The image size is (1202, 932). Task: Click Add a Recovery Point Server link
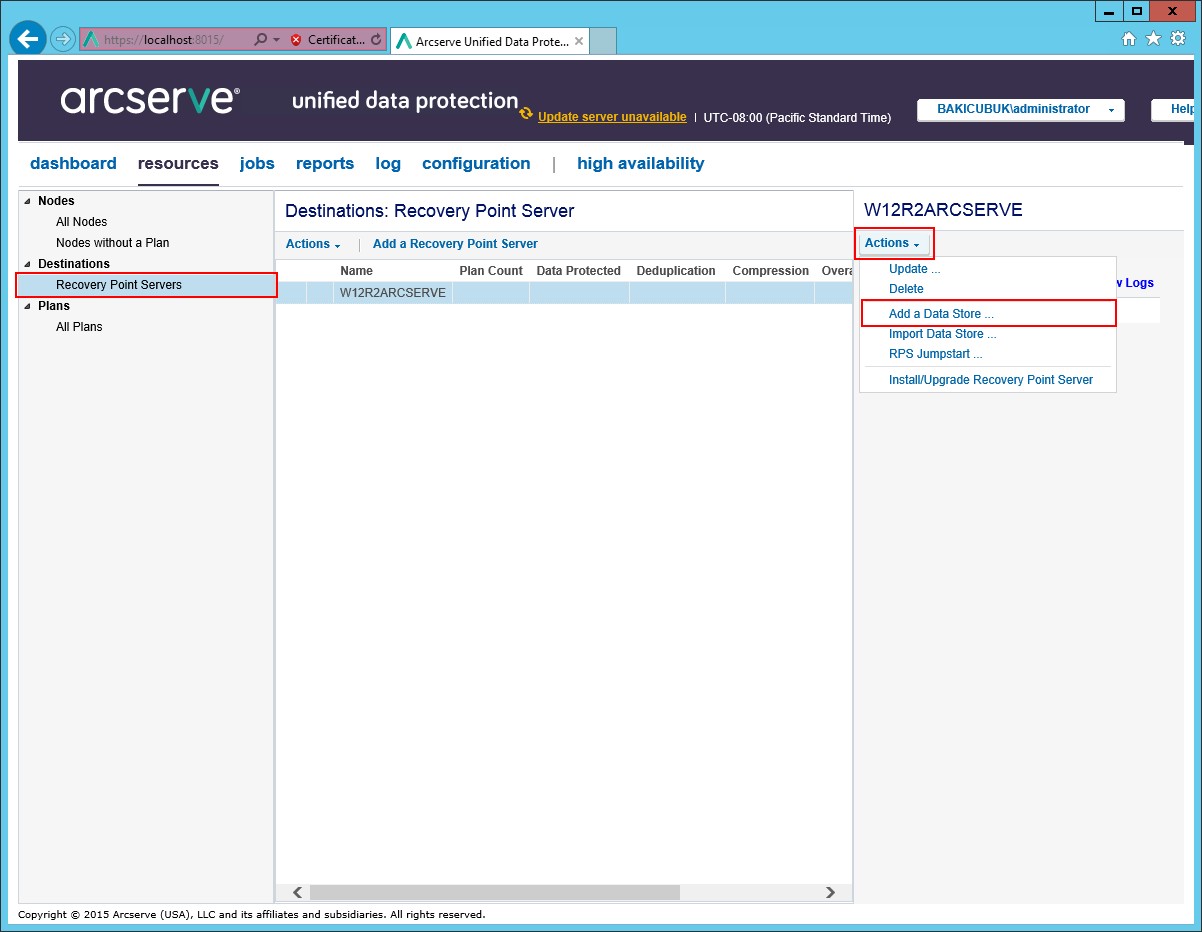[455, 244]
